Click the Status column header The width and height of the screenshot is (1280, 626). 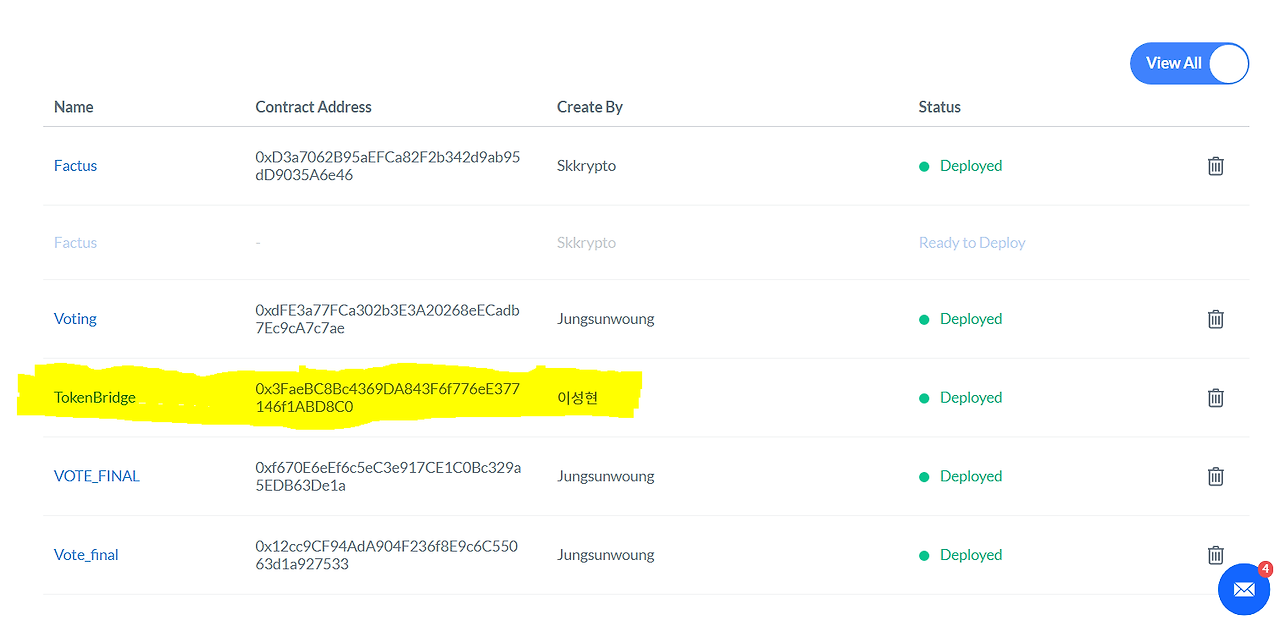click(x=938, y=106)
